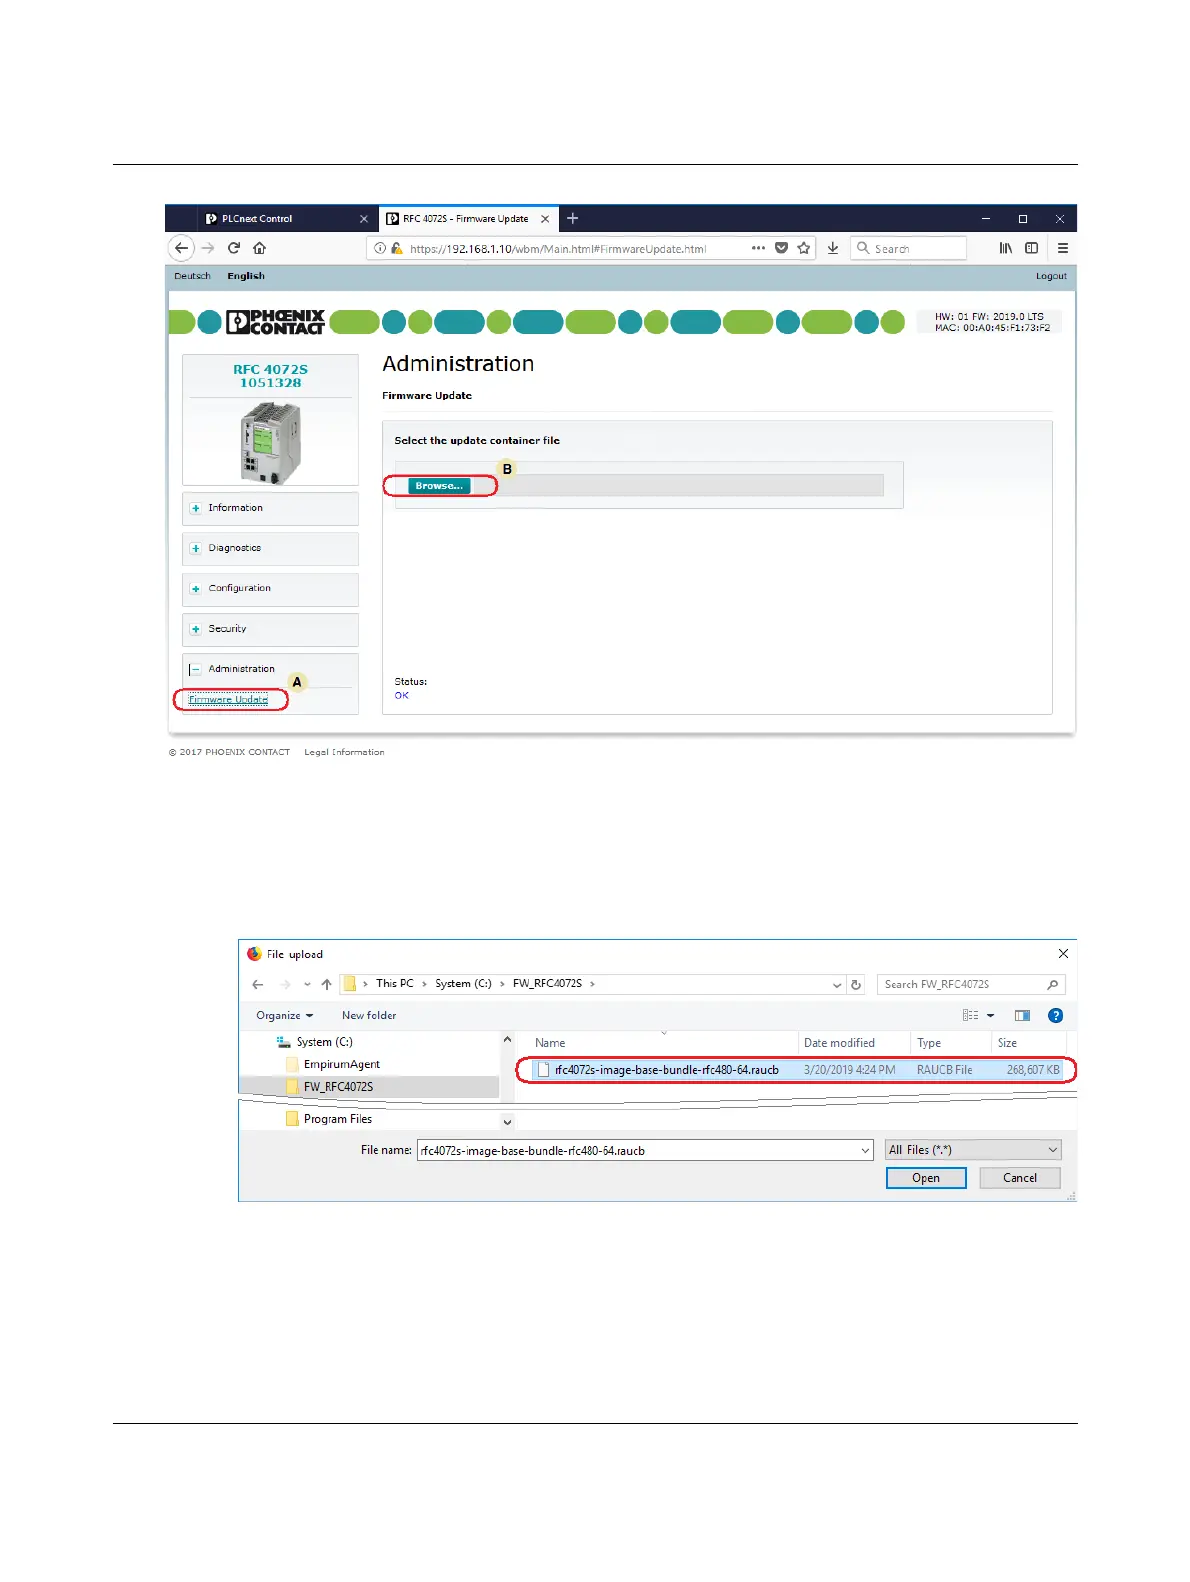The image size is (1190, 1582).
Task: Open the Firefox hamburger menu
Action: point(1063,248)
